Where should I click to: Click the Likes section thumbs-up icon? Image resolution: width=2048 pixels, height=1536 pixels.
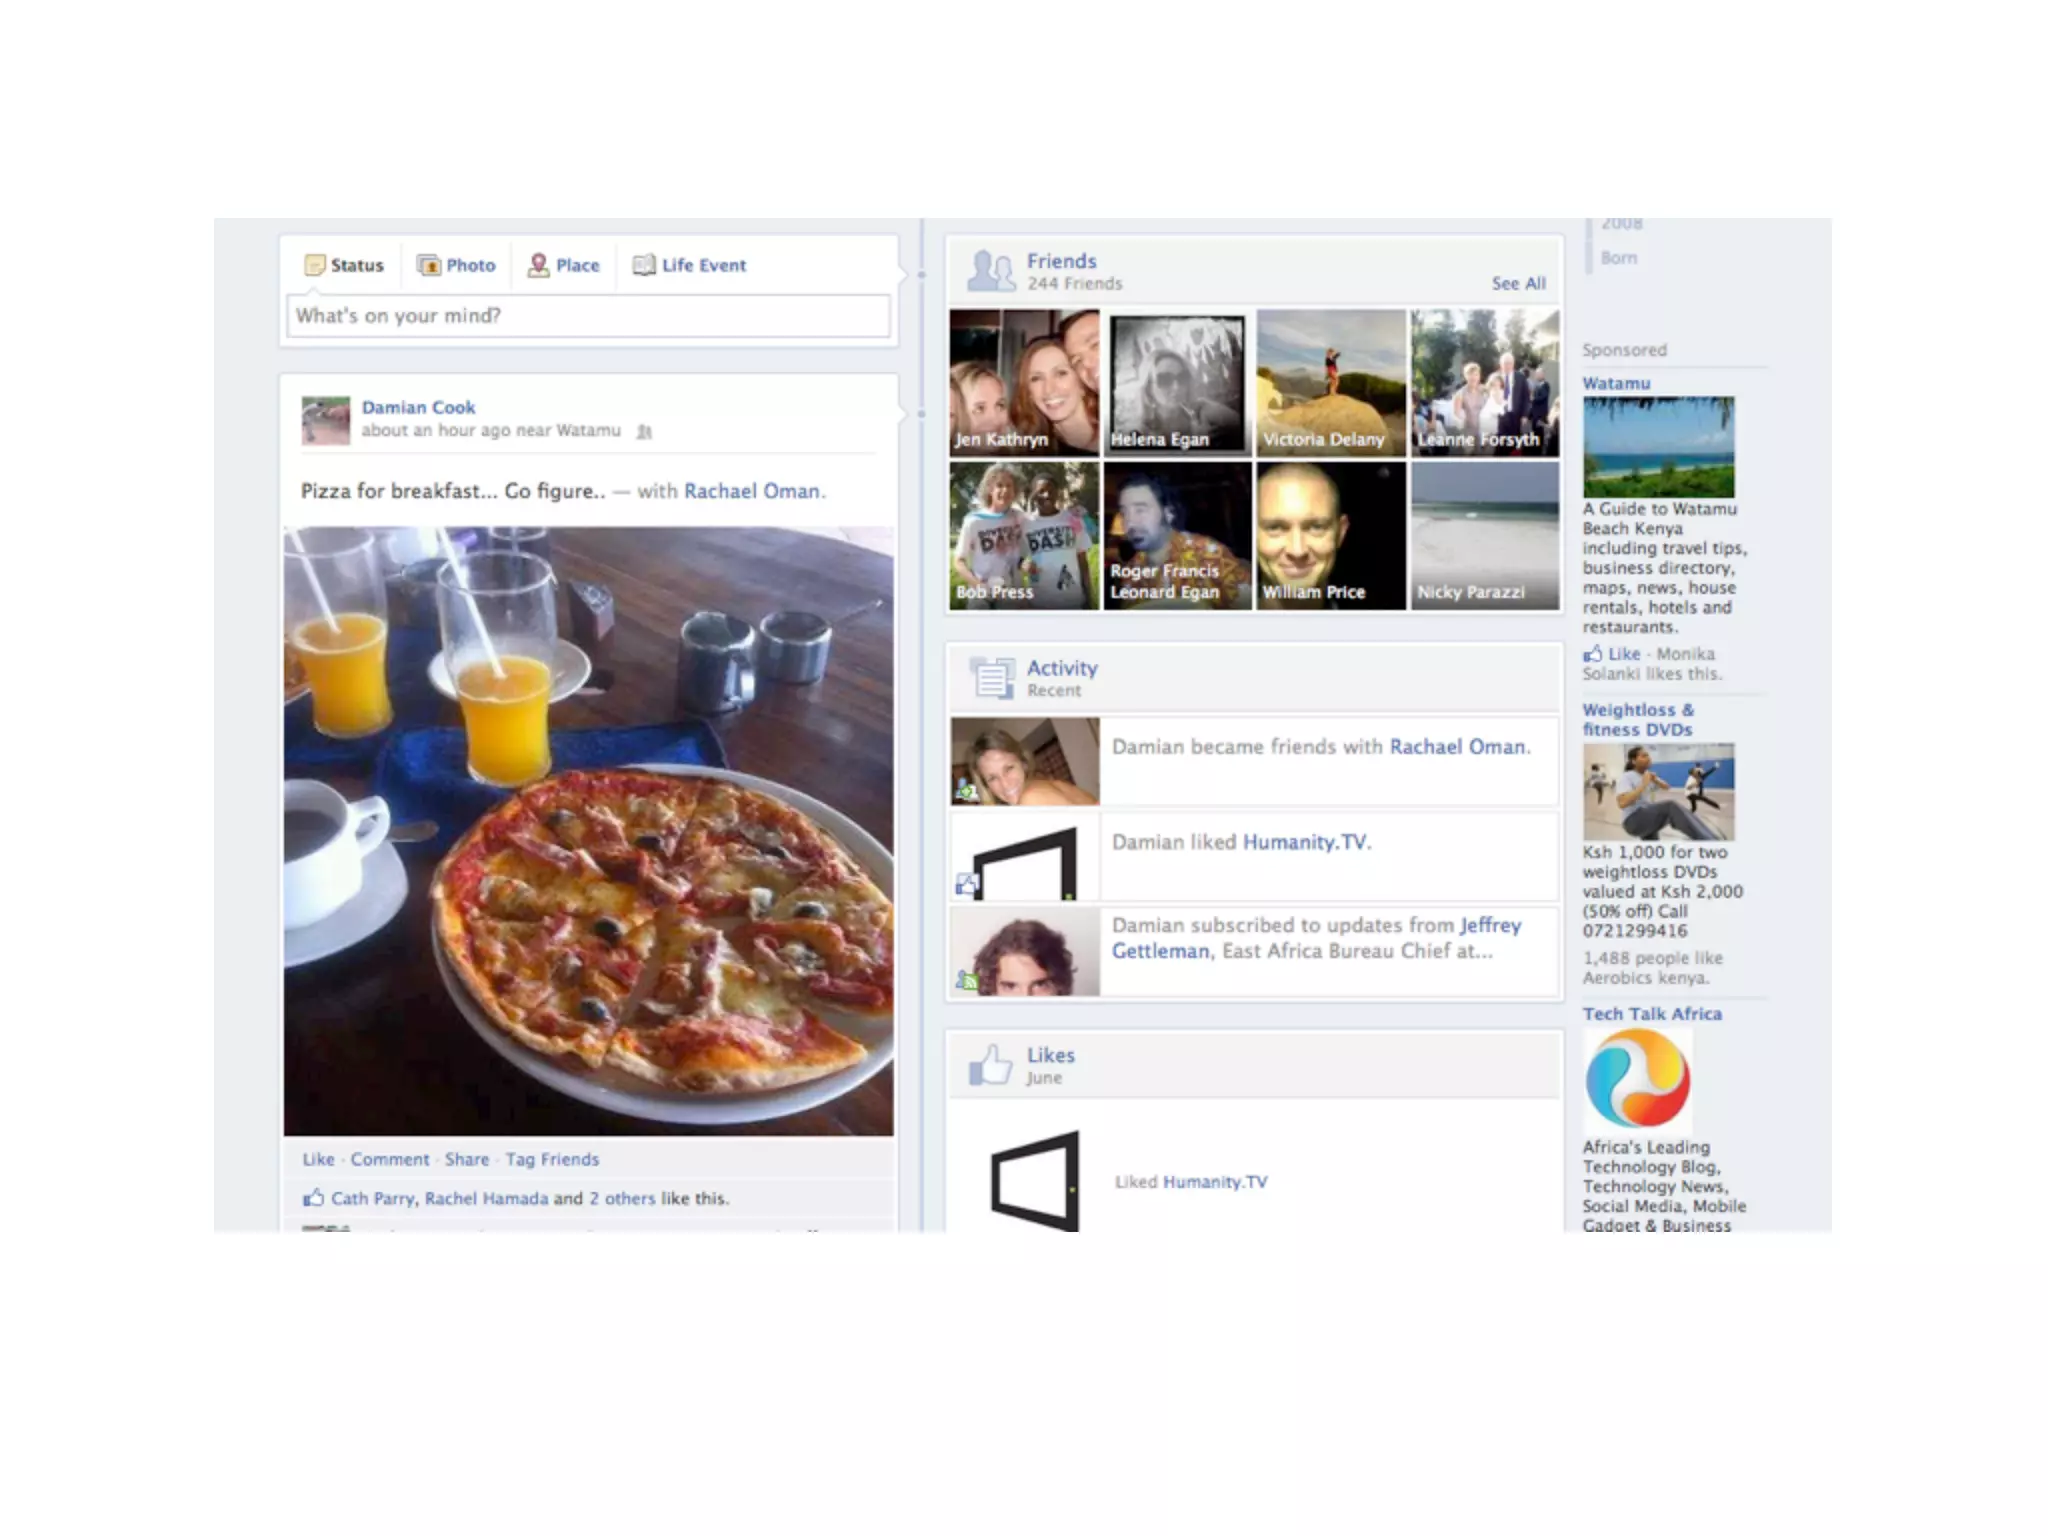pos(990,1065)
